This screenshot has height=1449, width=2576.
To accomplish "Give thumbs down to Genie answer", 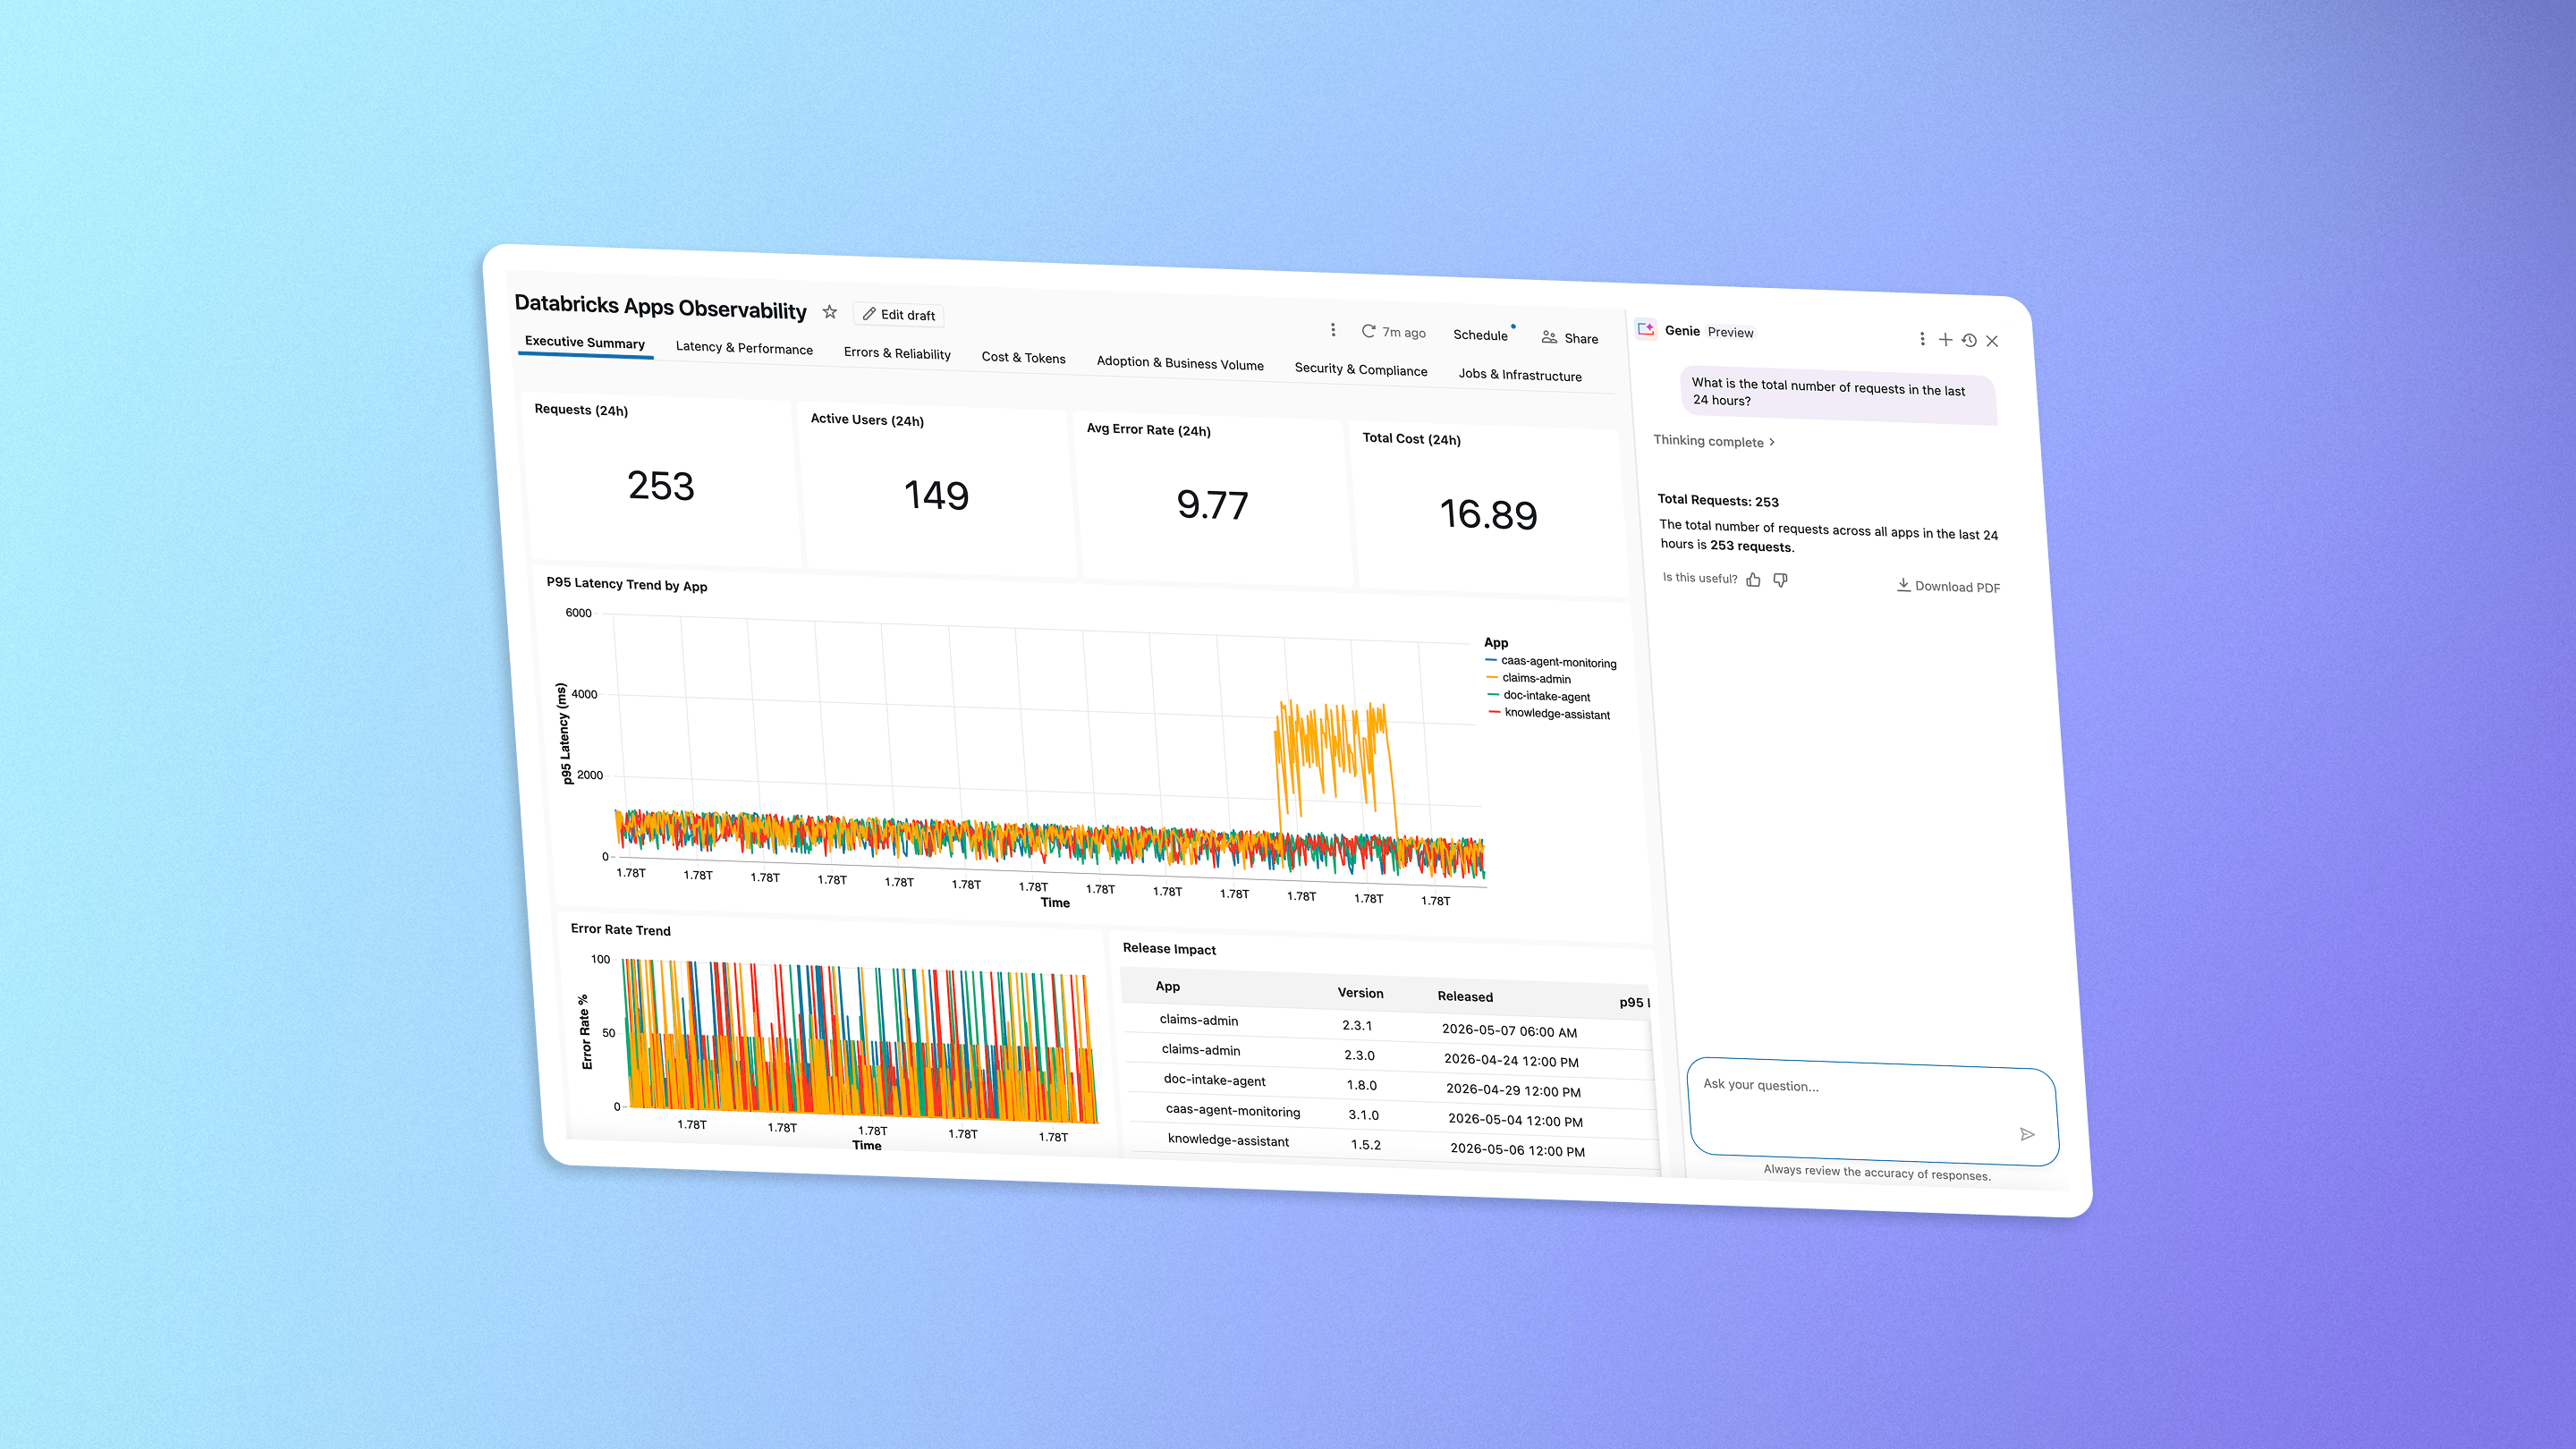I will click(1780, 580).
